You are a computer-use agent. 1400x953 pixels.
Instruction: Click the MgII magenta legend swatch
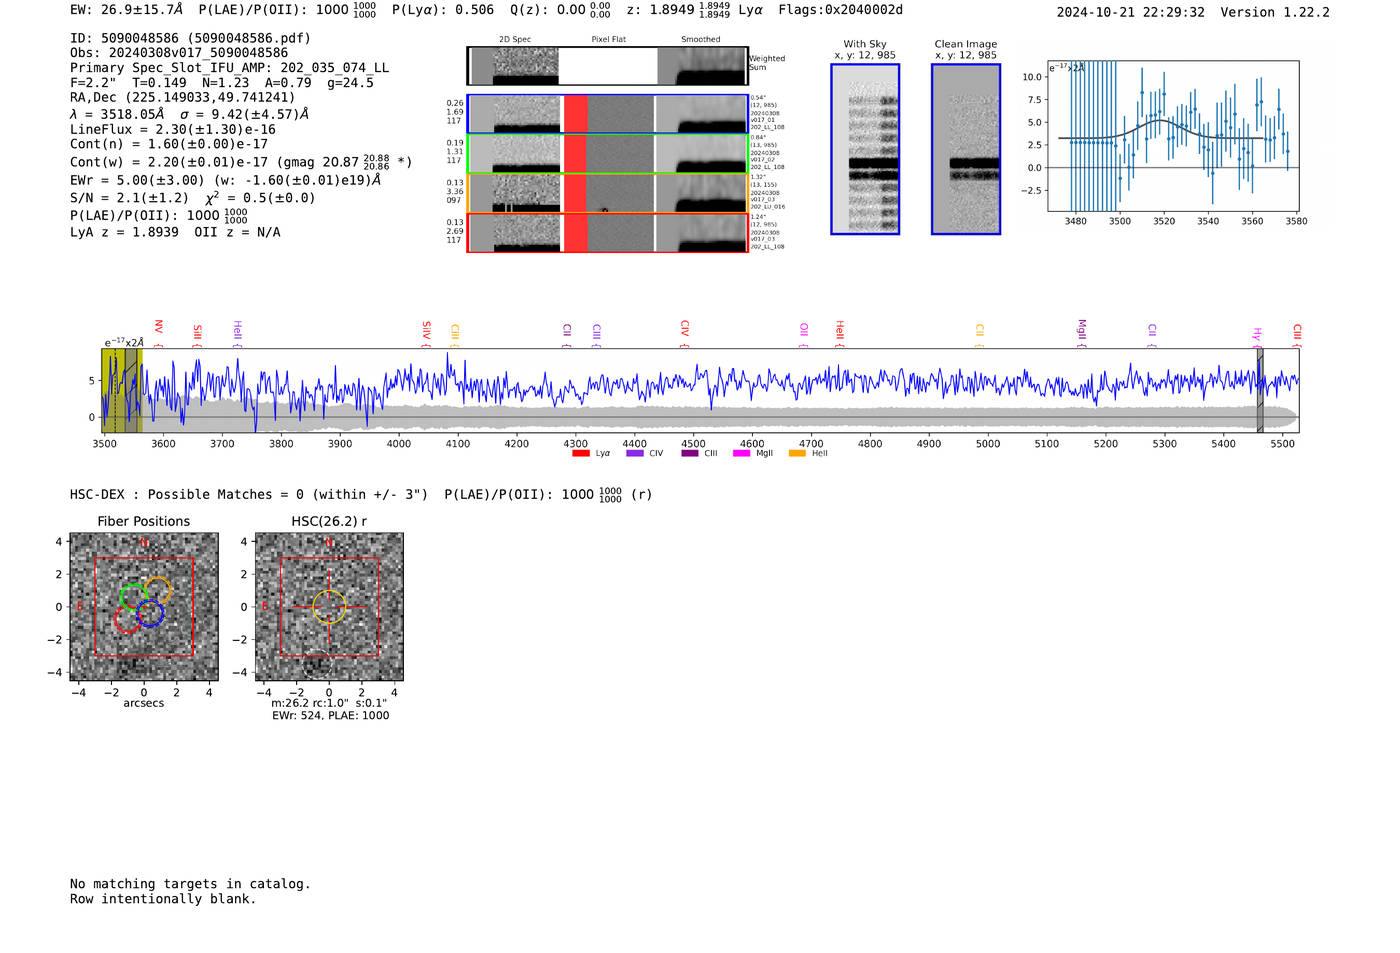pos(741,454)
